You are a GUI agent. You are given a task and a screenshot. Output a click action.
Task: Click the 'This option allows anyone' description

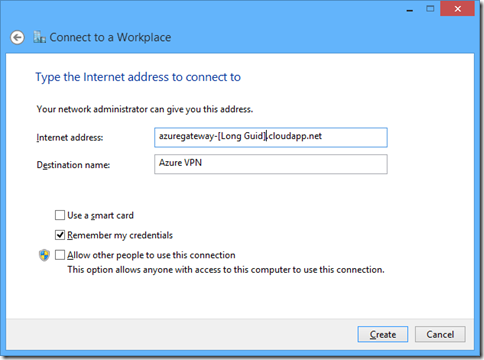[226, 269]
